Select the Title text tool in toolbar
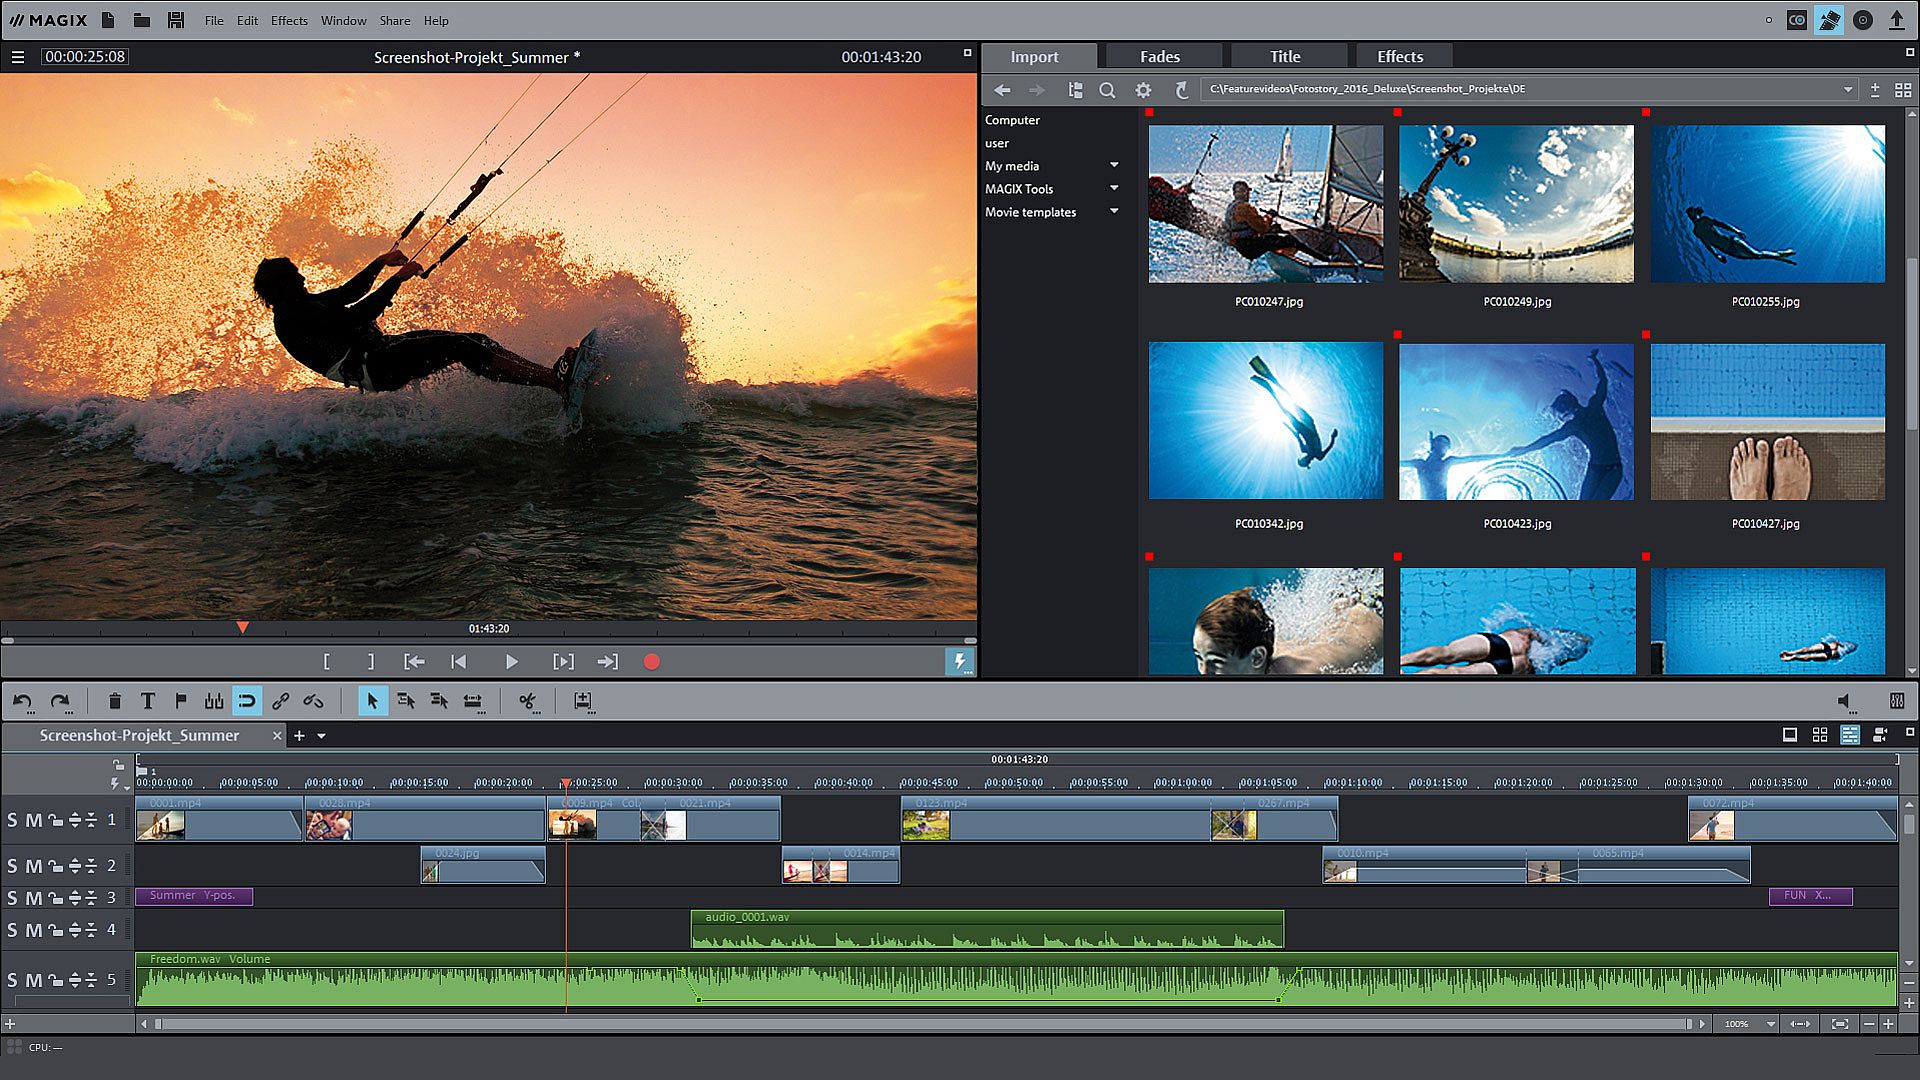 [x=148, y=702]
